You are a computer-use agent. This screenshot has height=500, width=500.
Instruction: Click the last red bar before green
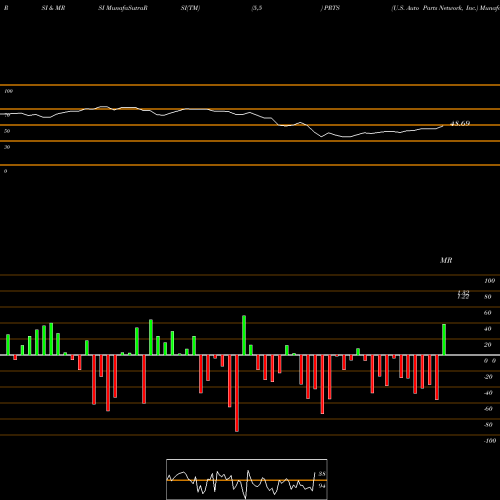click(x=437, y=377)
